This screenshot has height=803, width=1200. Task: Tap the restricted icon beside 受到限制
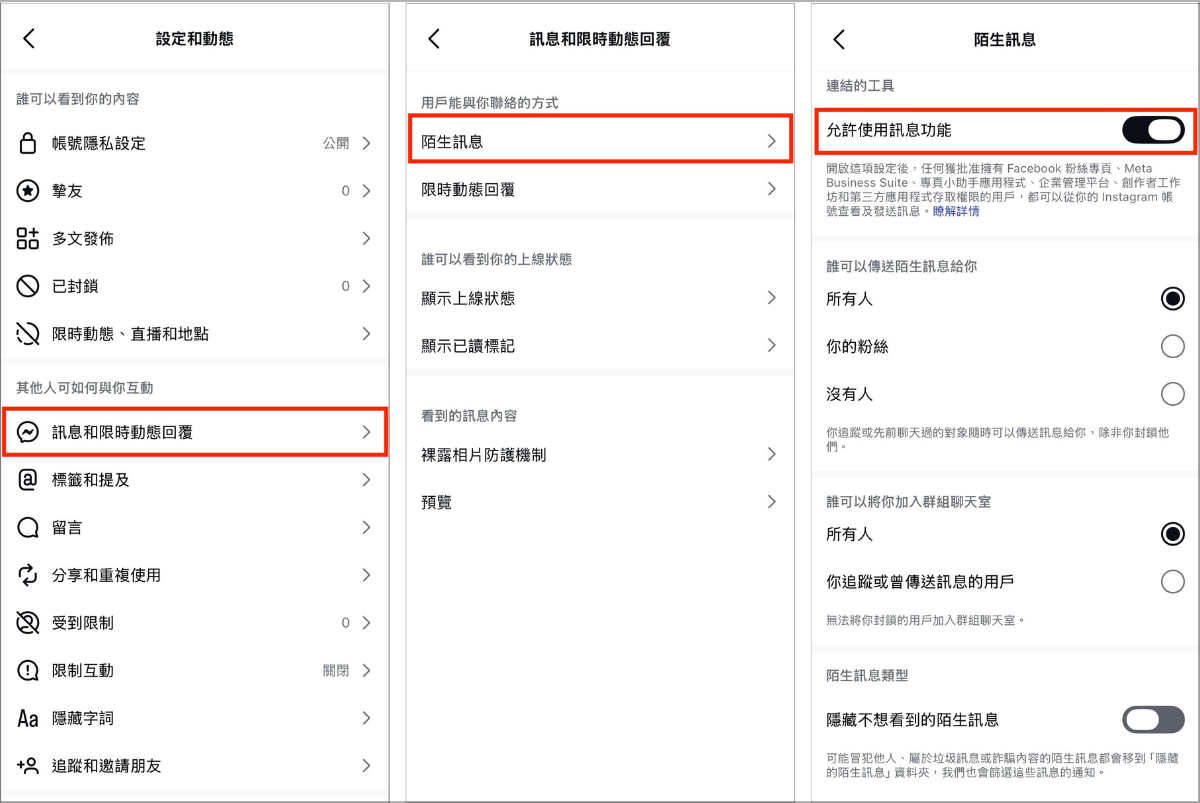point(28,622)
